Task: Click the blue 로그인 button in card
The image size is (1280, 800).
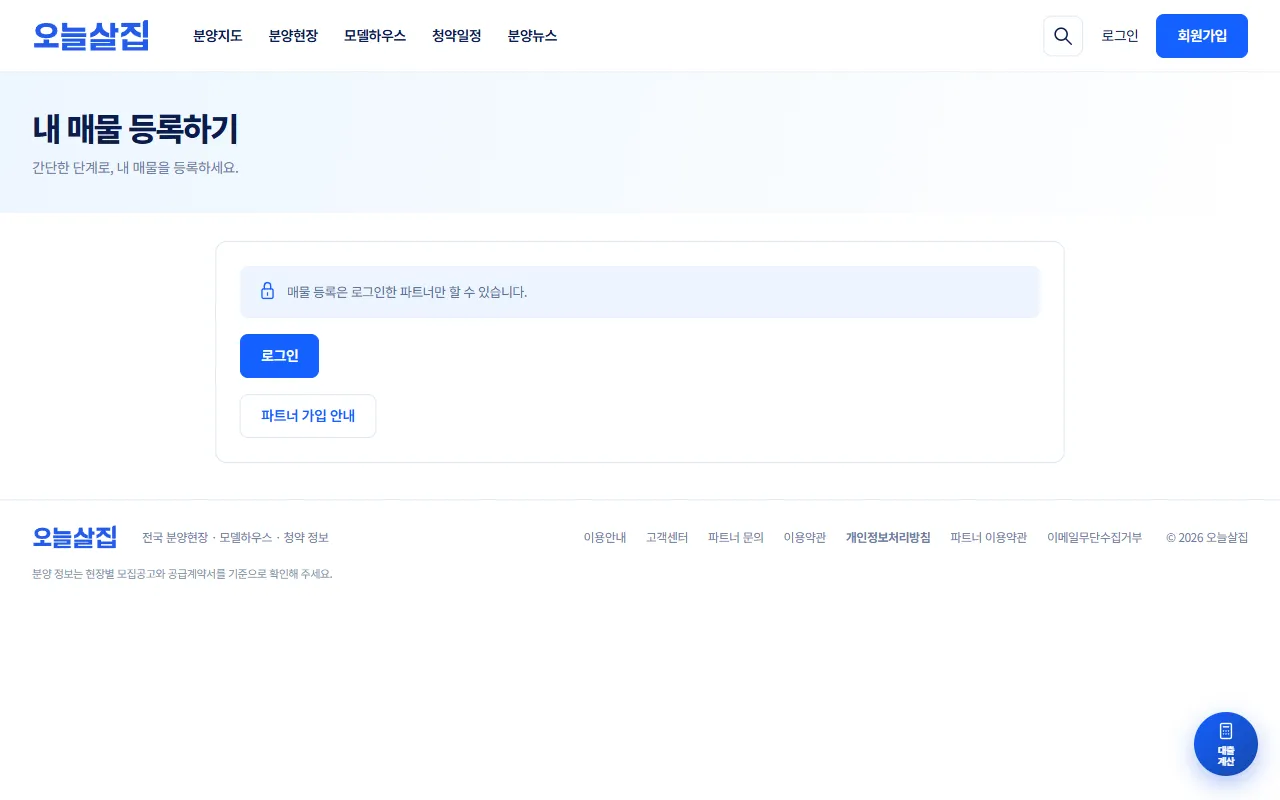Action: (x=279, y=356)
